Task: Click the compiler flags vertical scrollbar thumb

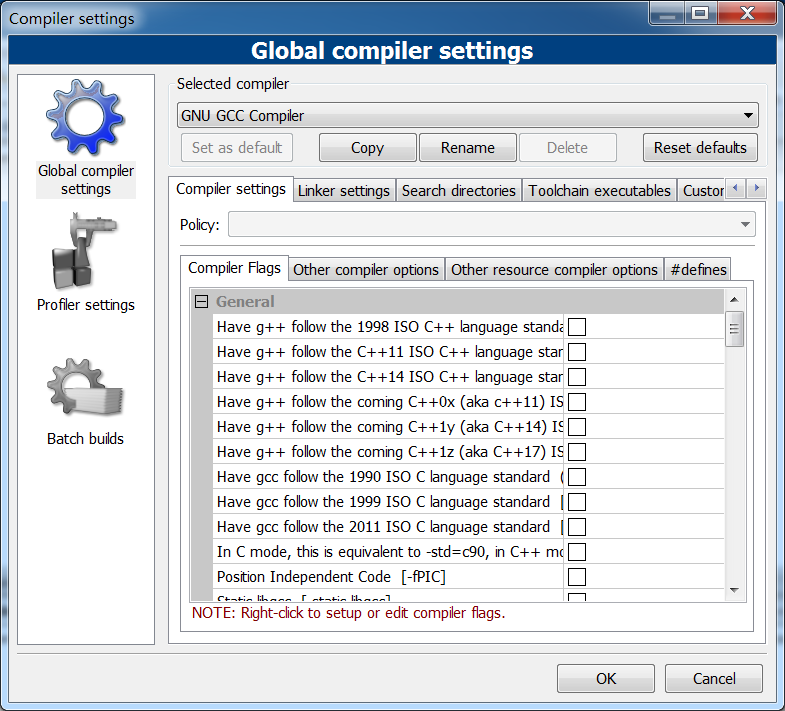Action: [x=734, y=328]
